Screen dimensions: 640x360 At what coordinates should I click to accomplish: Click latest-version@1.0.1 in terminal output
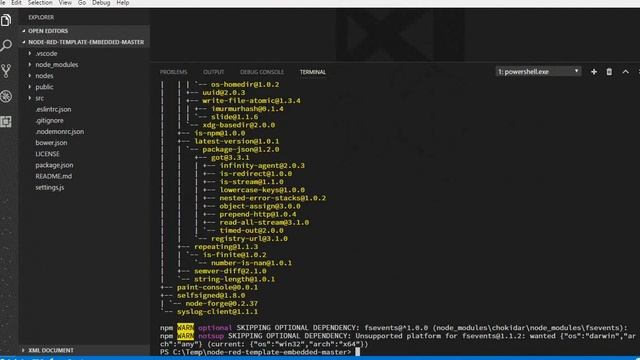point(236,141)
